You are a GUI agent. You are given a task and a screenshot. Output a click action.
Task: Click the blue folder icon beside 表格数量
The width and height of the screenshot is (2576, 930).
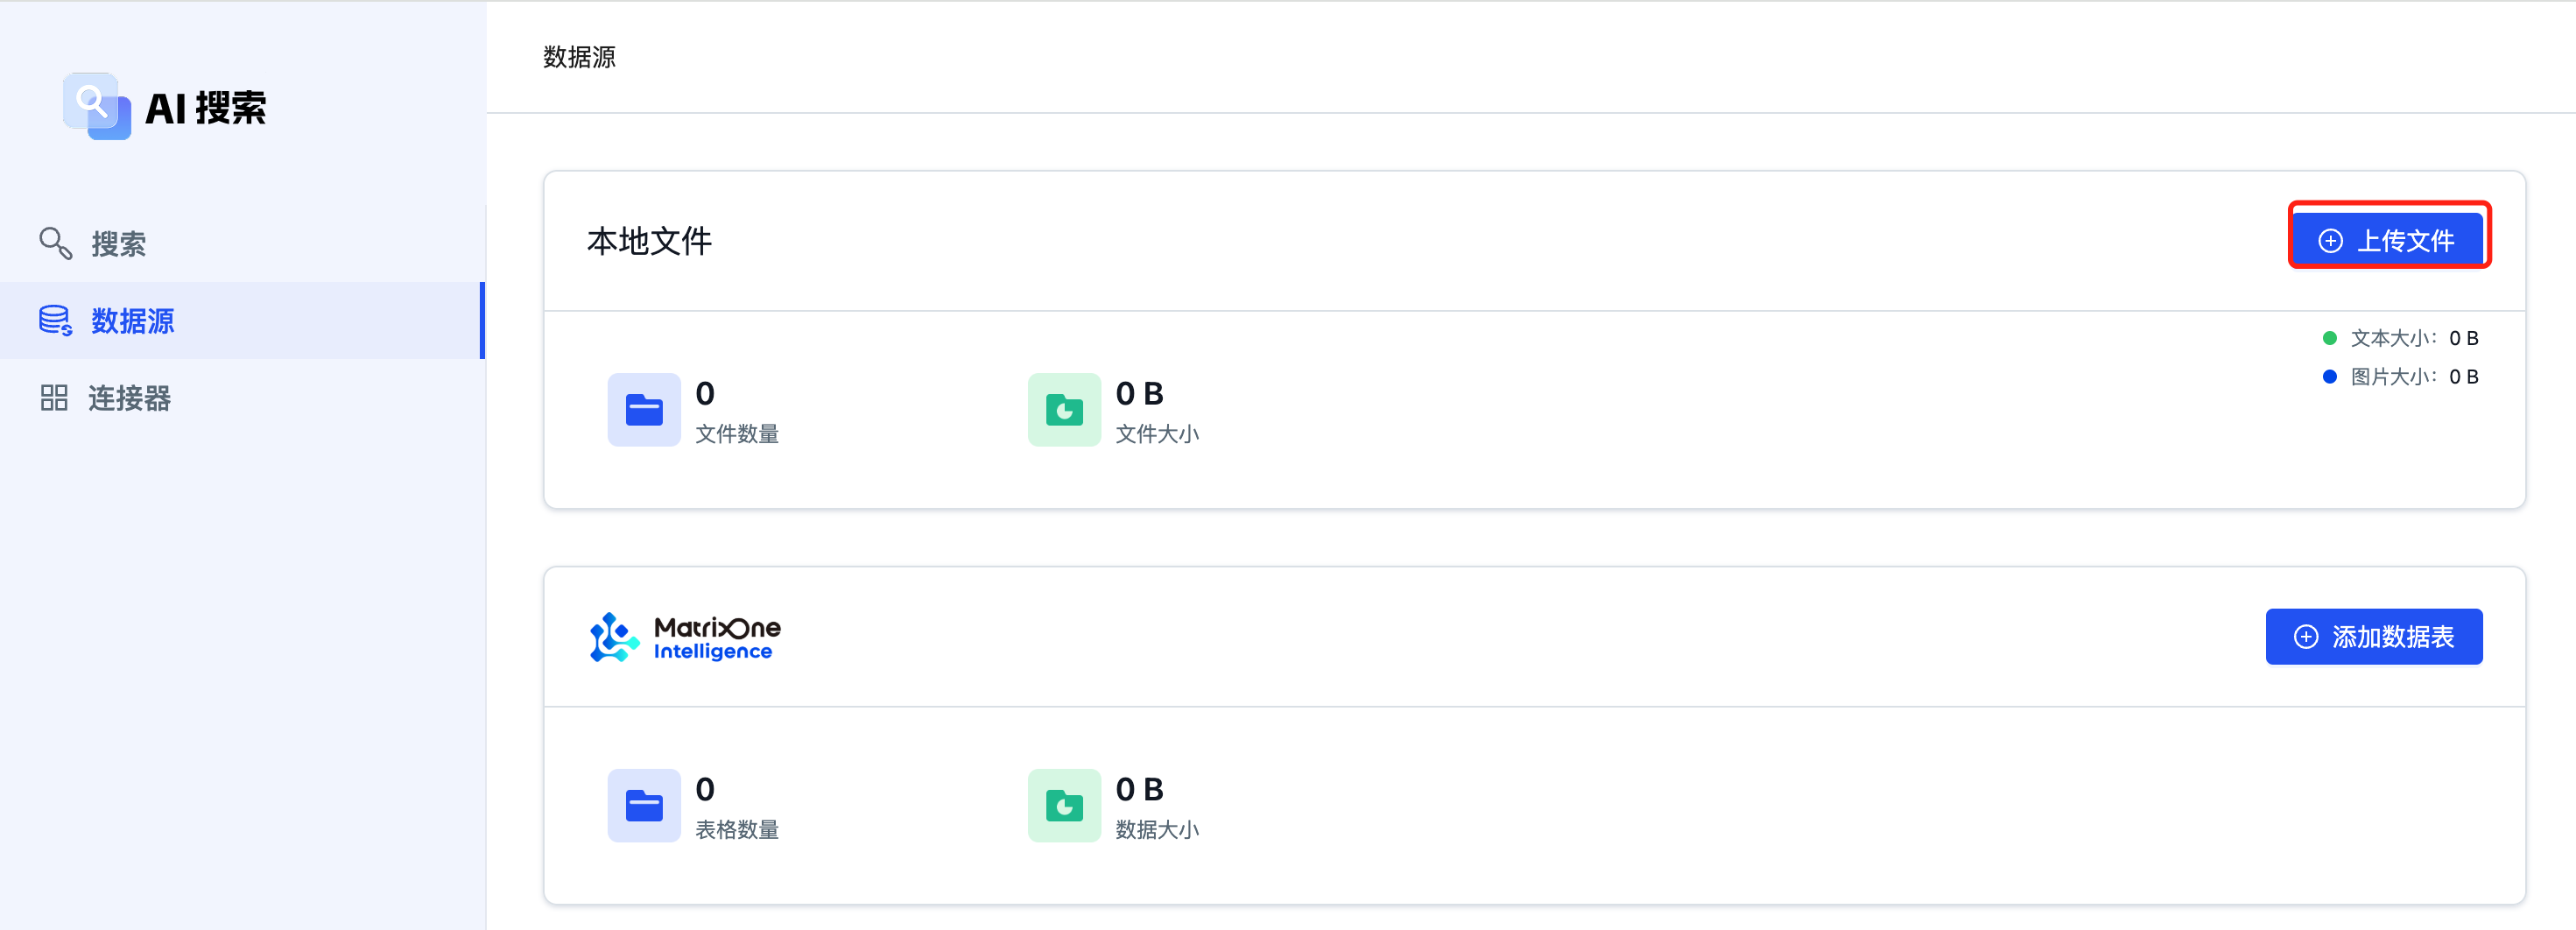644,806
